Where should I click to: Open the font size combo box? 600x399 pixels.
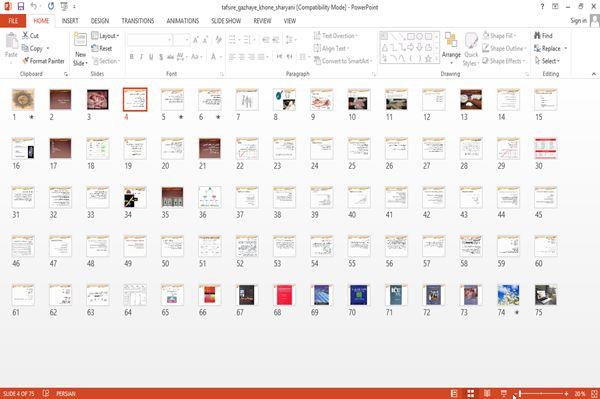point(181,40)
